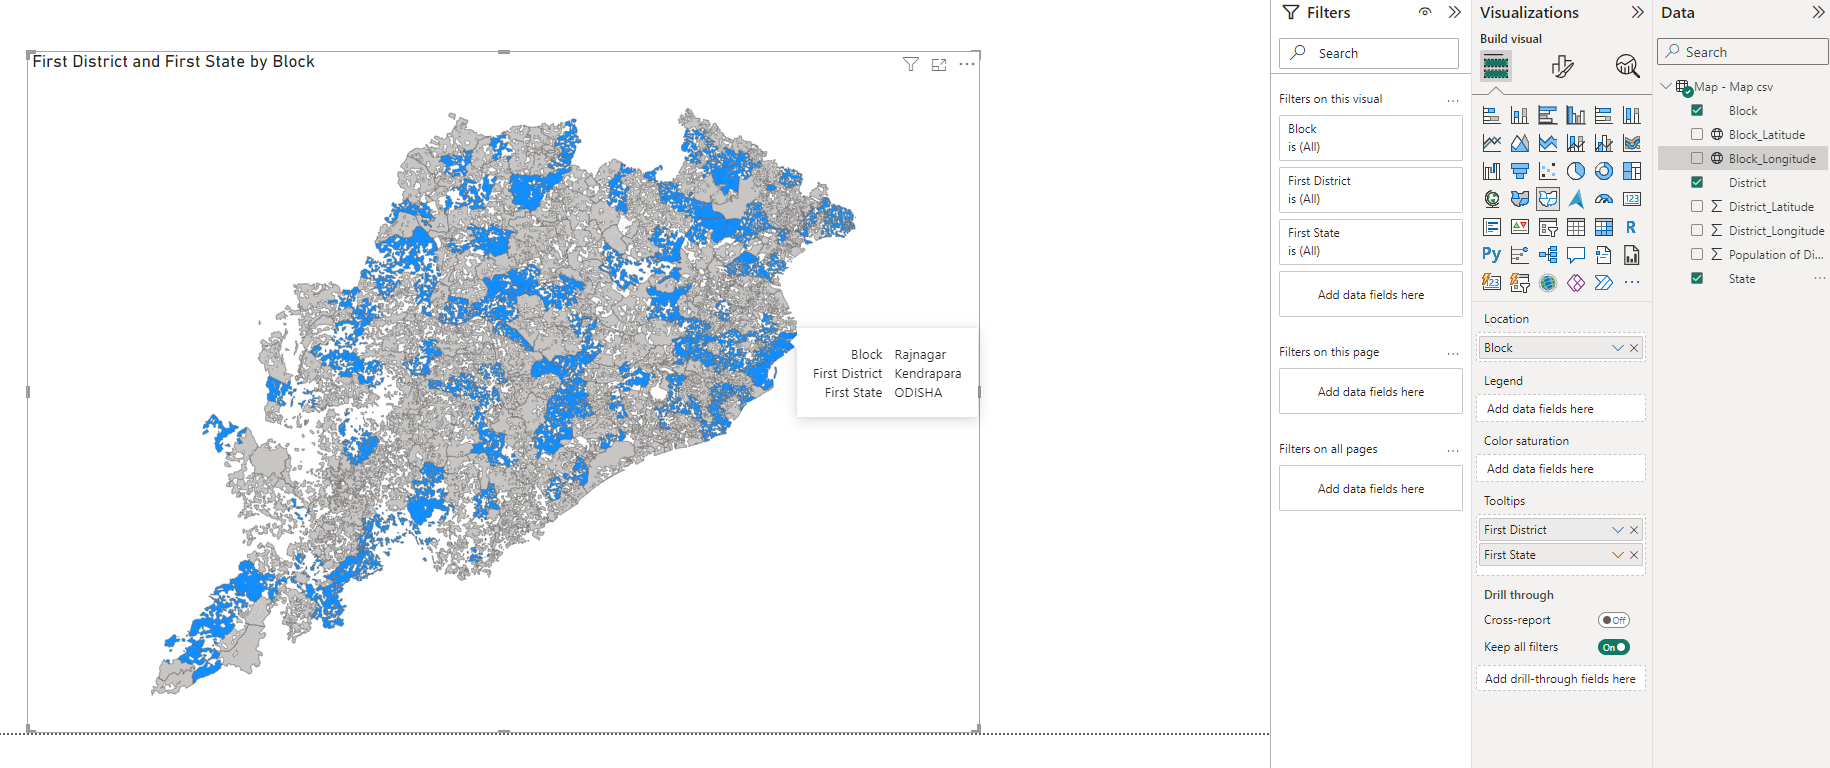The height and width of the screenshot is (768, 1830).
Task: Choose the Funnel chart visual
Action: click(x=1520, y=171)
